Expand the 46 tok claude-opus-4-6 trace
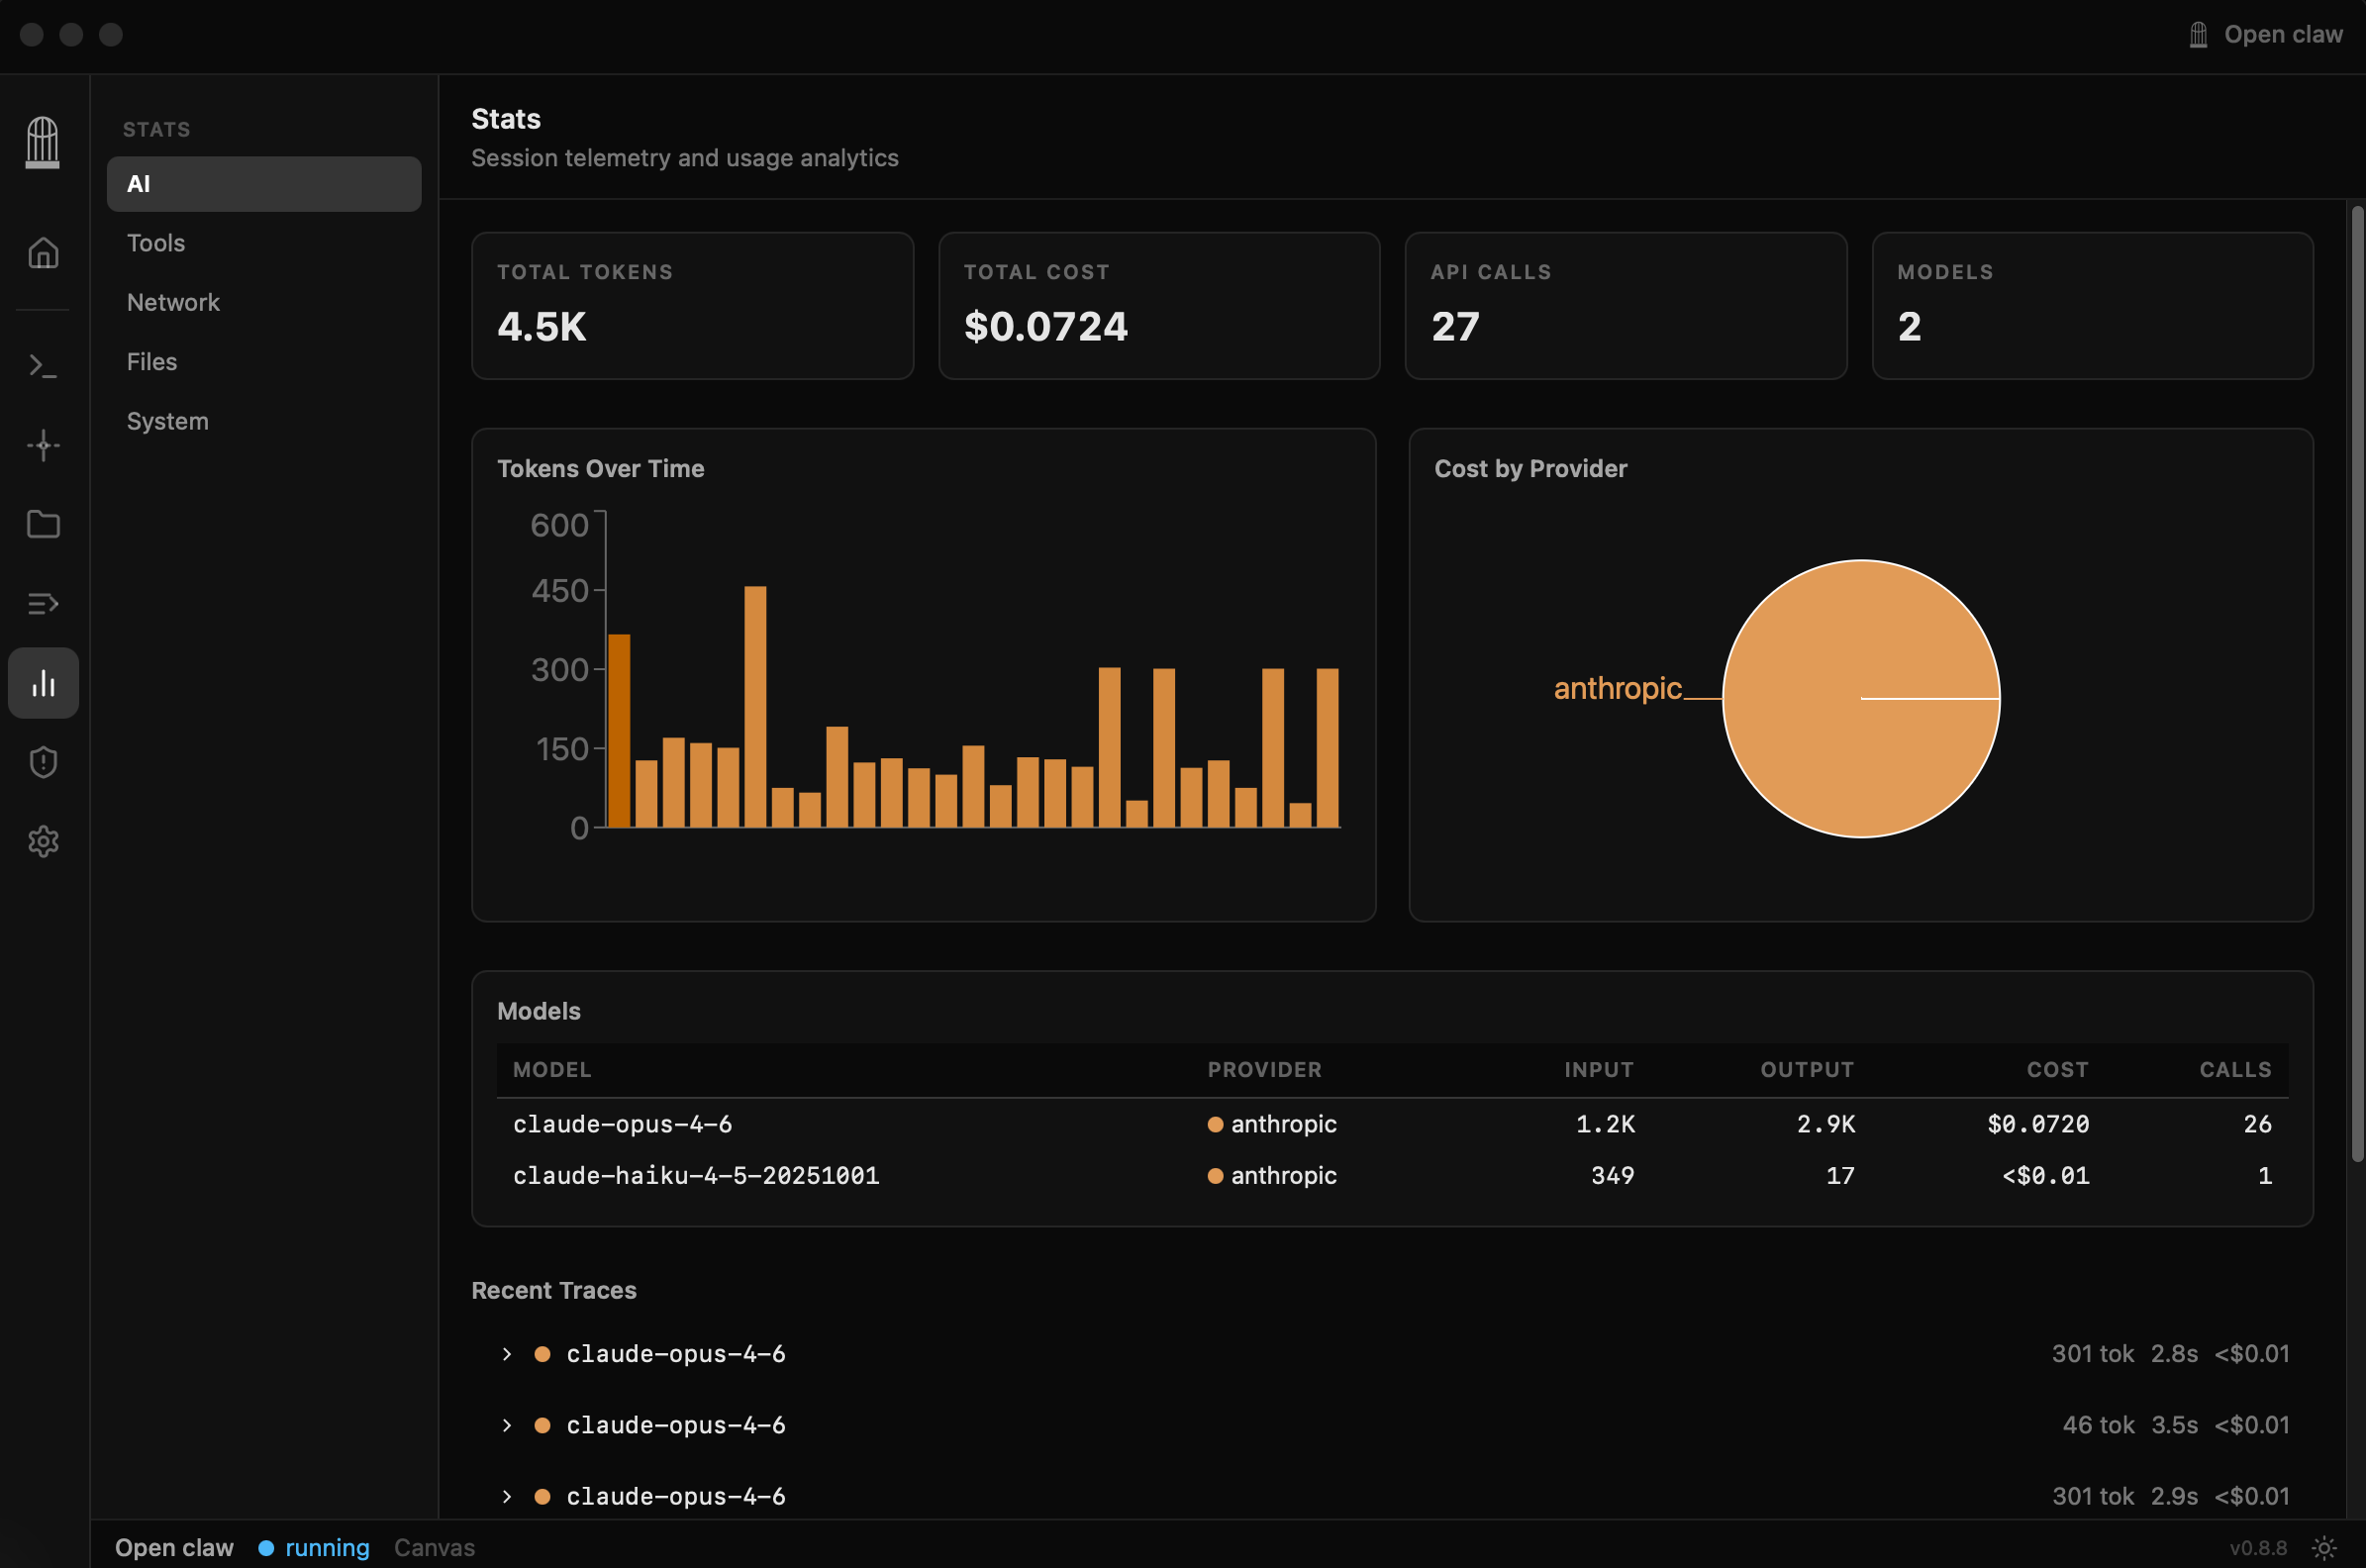Viewport: 2366px width, 1568px height. point(507,1425)
